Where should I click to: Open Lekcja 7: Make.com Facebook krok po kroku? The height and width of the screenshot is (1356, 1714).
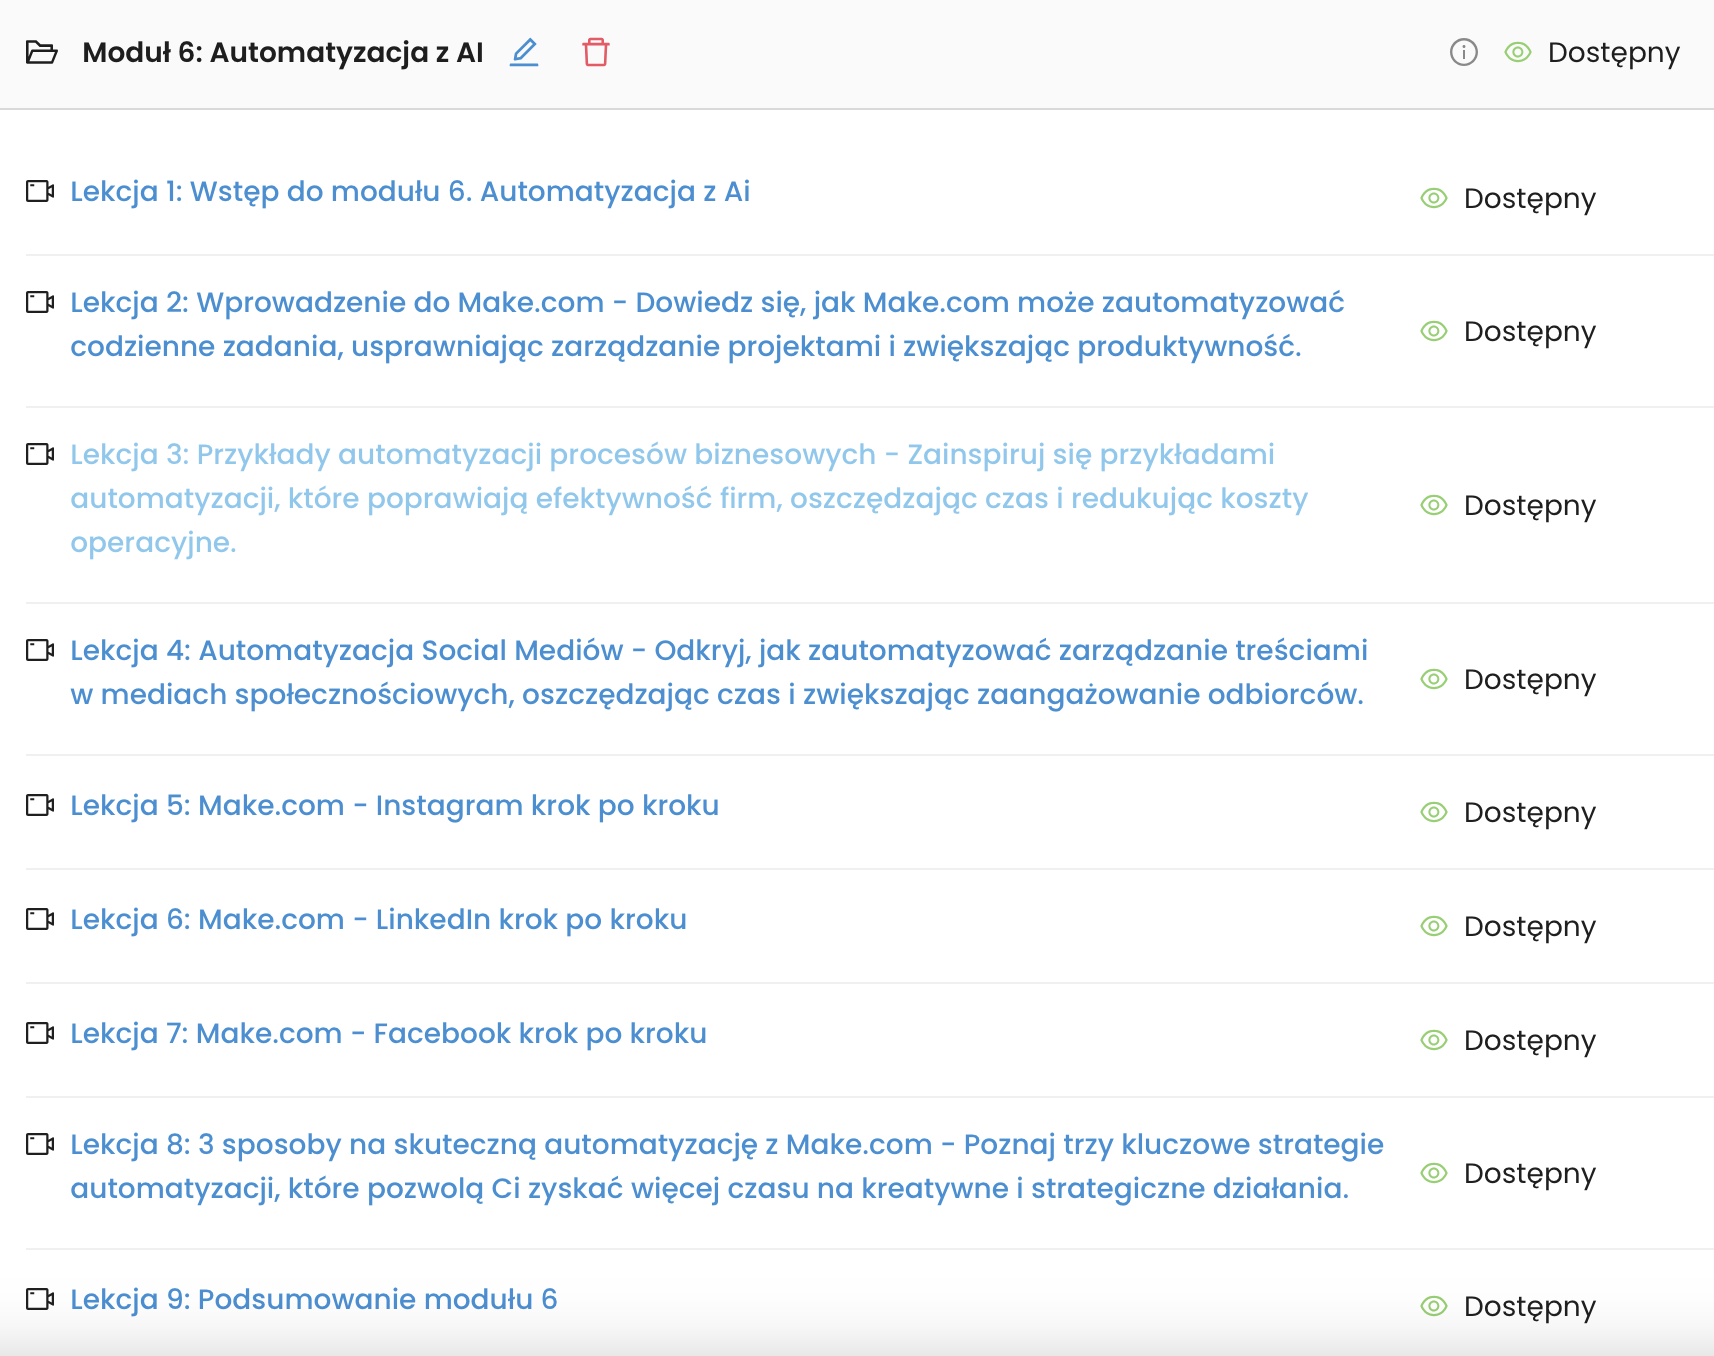tap(388, 1033)
